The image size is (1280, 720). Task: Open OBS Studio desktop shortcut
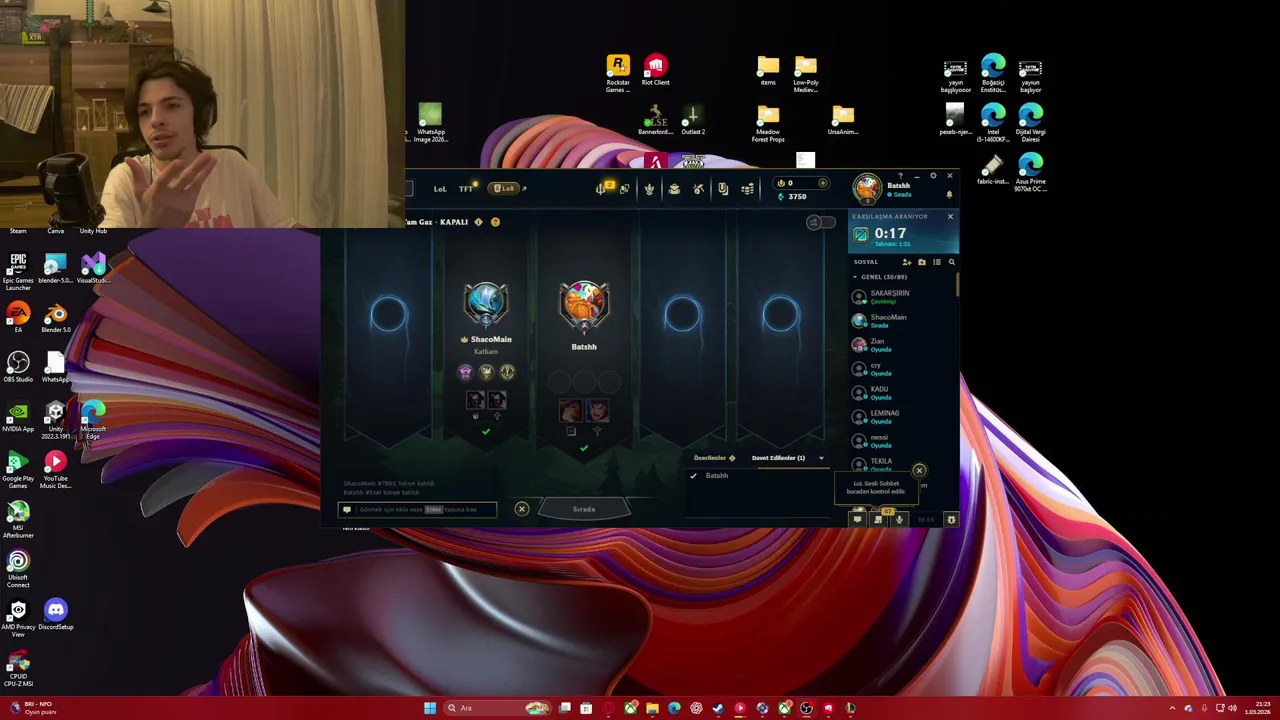pos(18,366)
